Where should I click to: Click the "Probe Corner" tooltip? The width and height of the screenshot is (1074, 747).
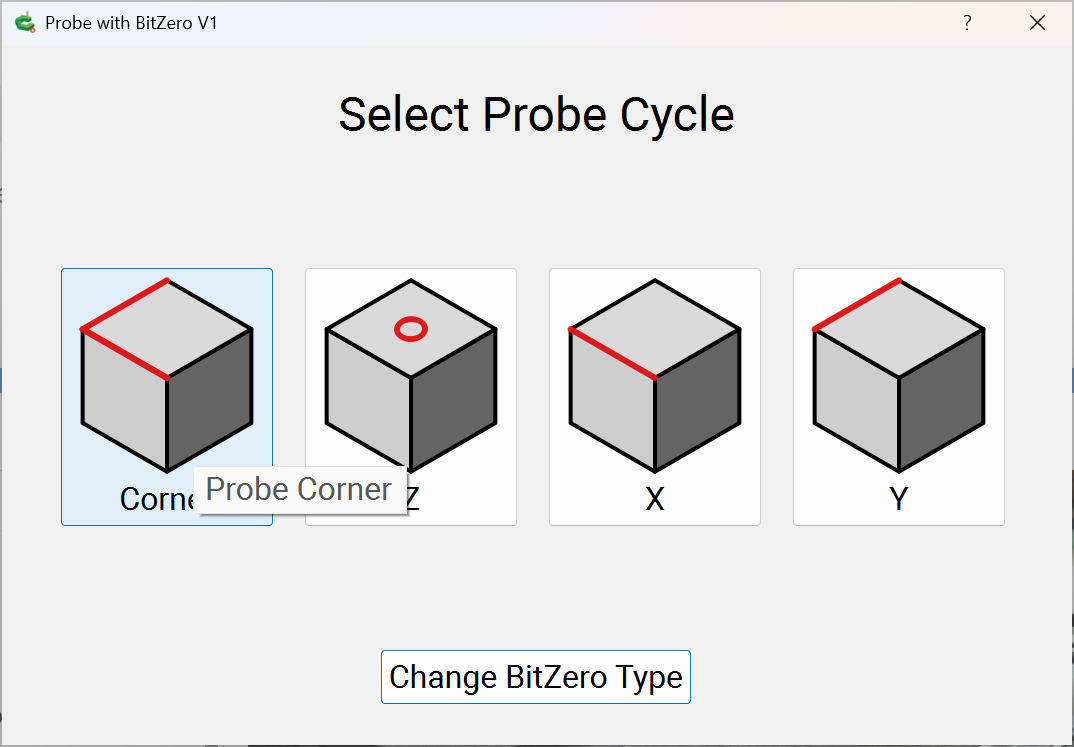click(299, 489)
